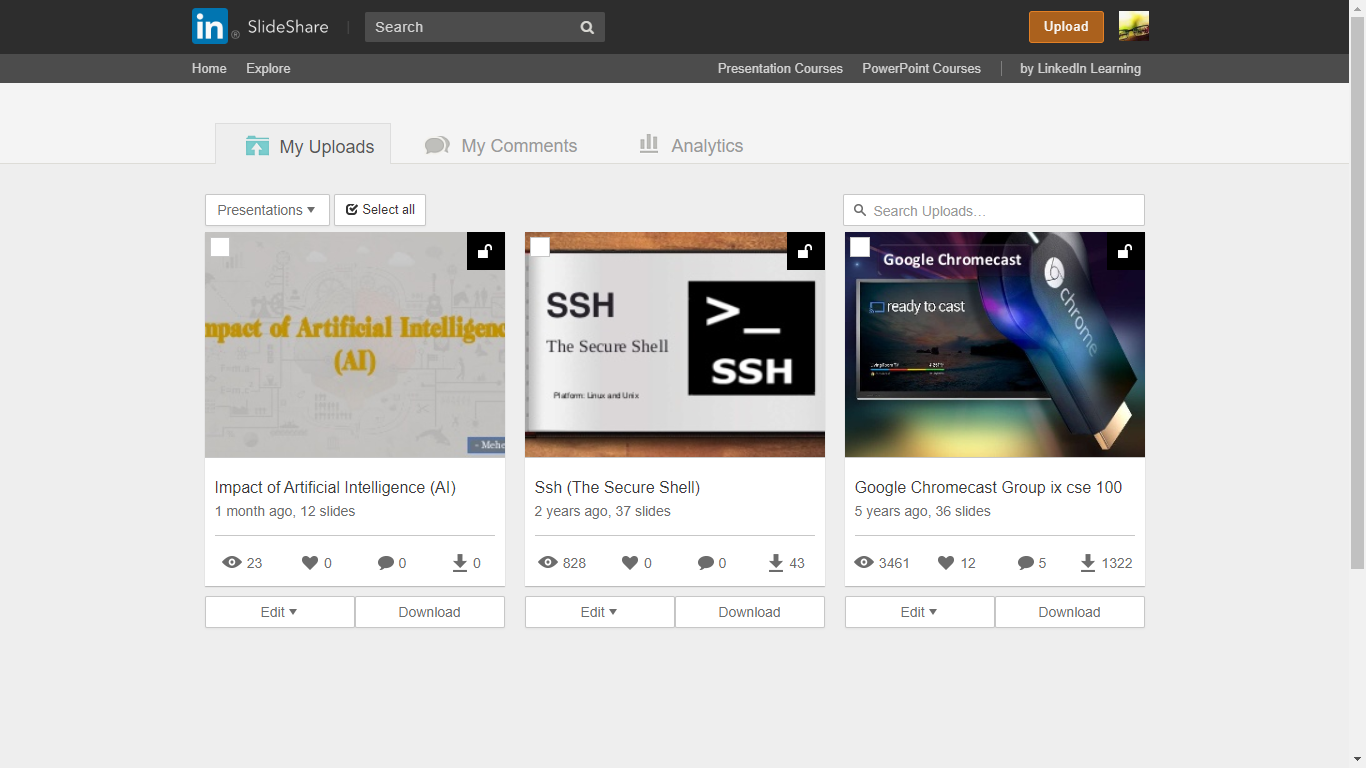This screenshot has height=768, width=1366.
Task: Click the heart likes icon on AI card
Action: click(x=310, y=563)
